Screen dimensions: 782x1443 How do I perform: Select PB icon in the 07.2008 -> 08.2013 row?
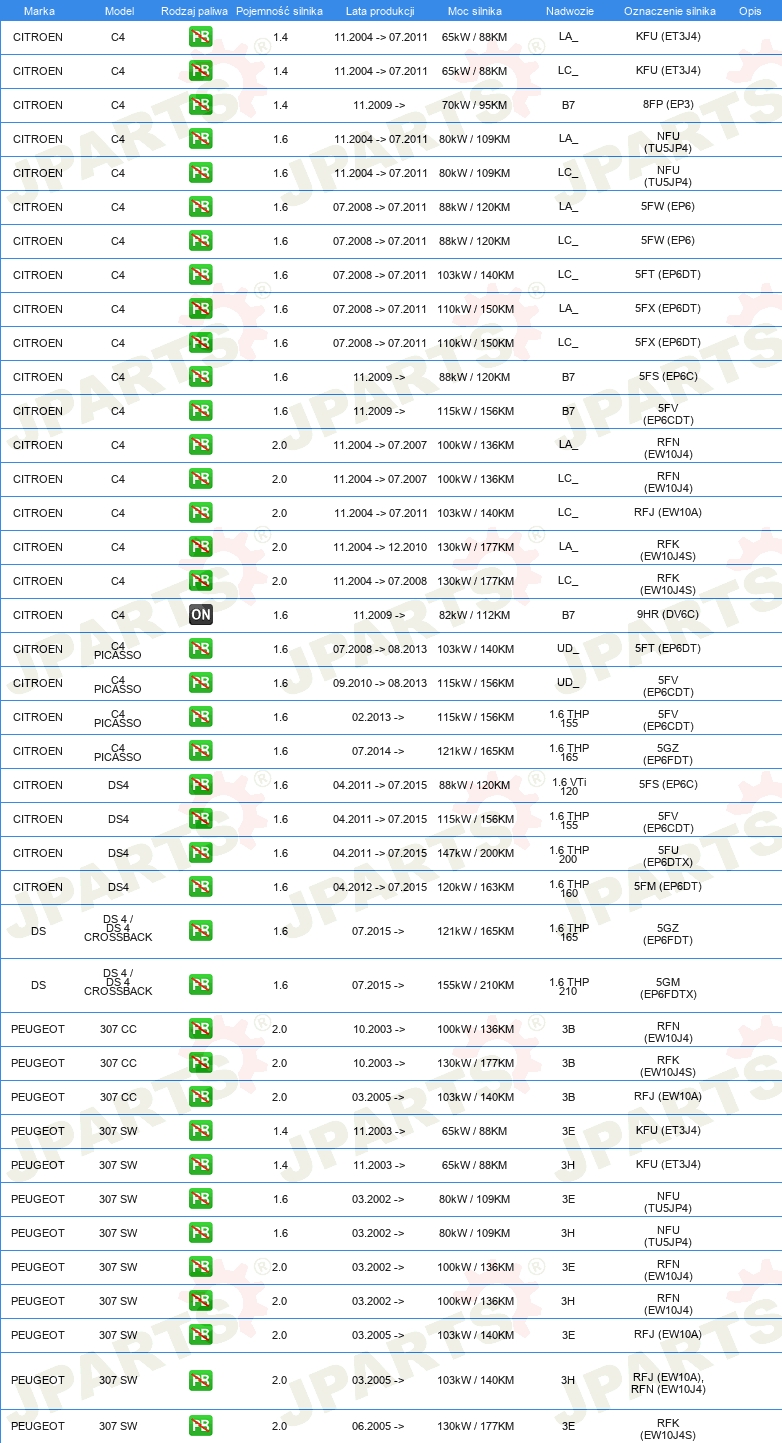click(x=200, y=649)
